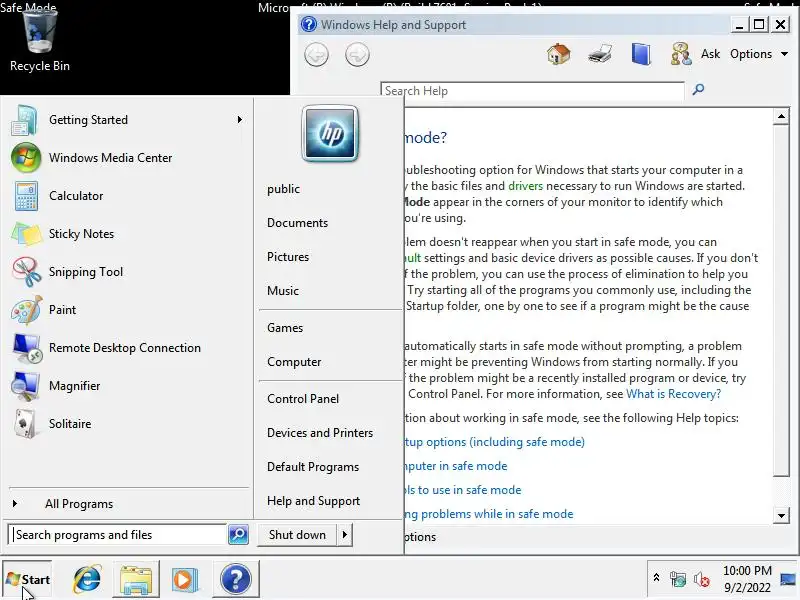Click the taskbar clock showing 10:00 PM
The width and height of the screenshot is (800, 600).
pyautogui.click(x=747, y=579)
